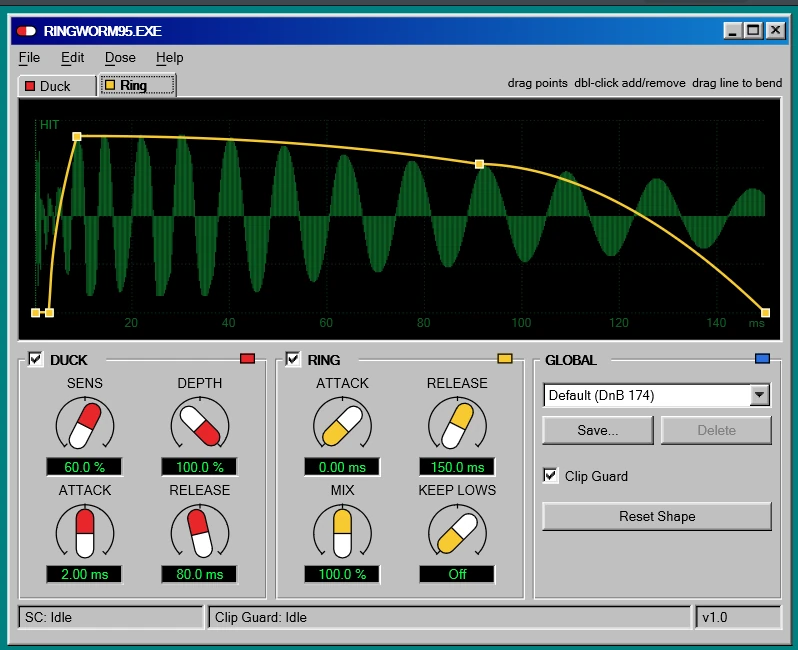The height and width of the screenshot is (650, 798).
Task: Click the DEPTH value 100.0 %
Action: point(200,467)
